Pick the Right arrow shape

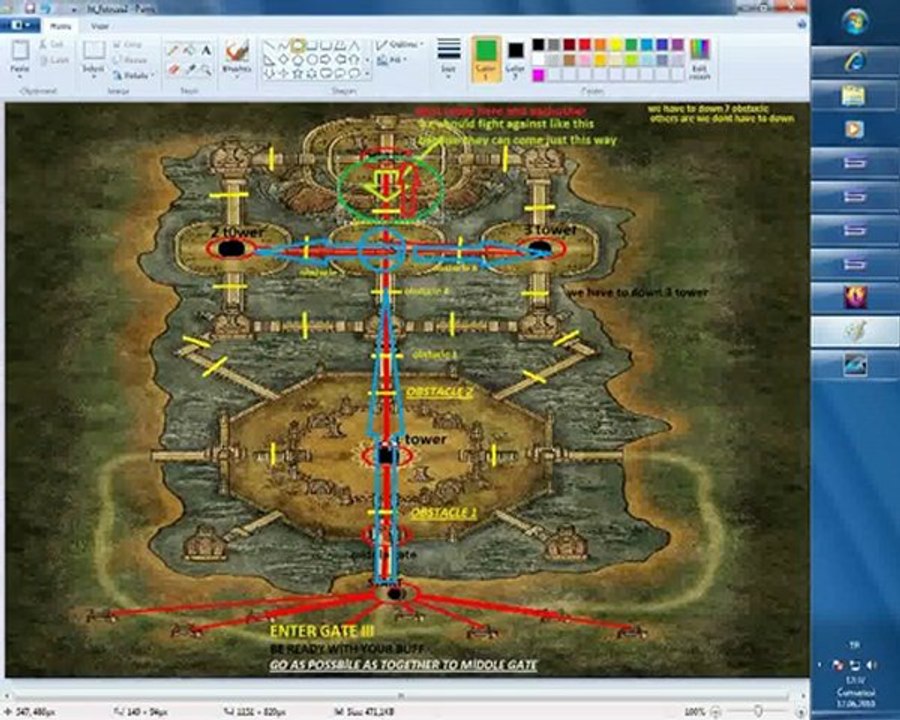coord(325,59)
